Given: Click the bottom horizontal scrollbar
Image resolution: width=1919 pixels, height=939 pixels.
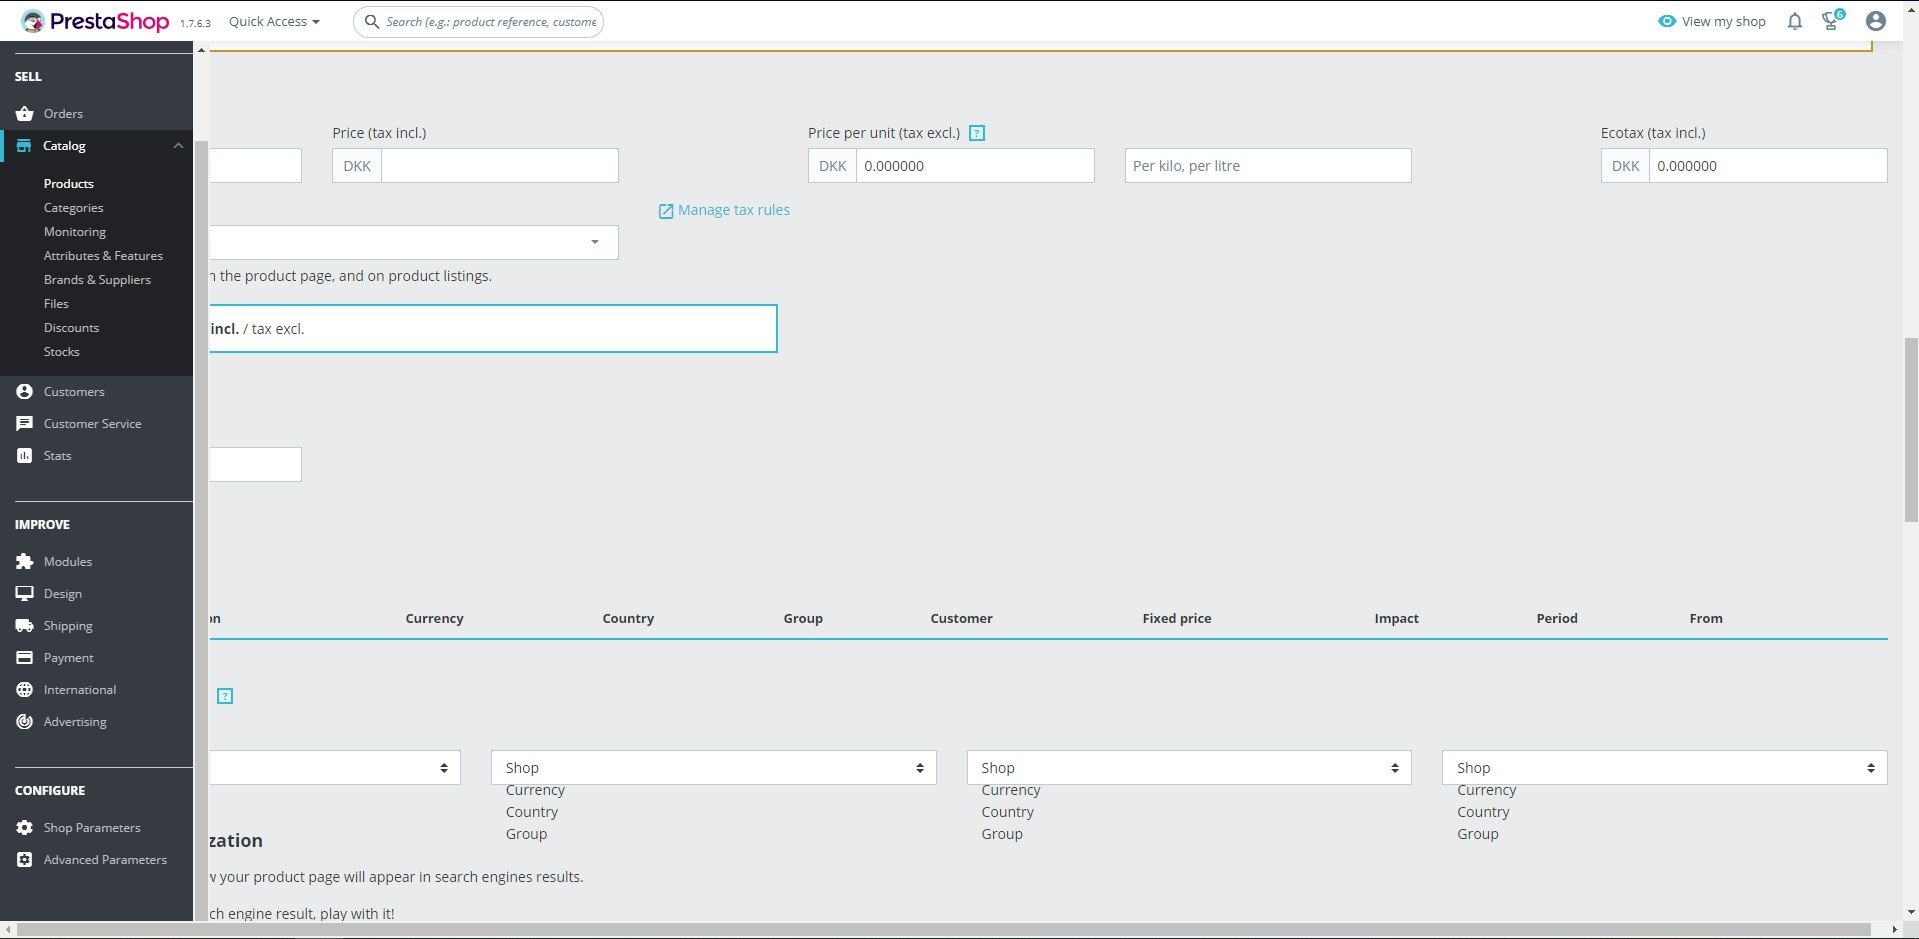Looking at the screenshot, I should pyautogui.click(x=944, y=930).
